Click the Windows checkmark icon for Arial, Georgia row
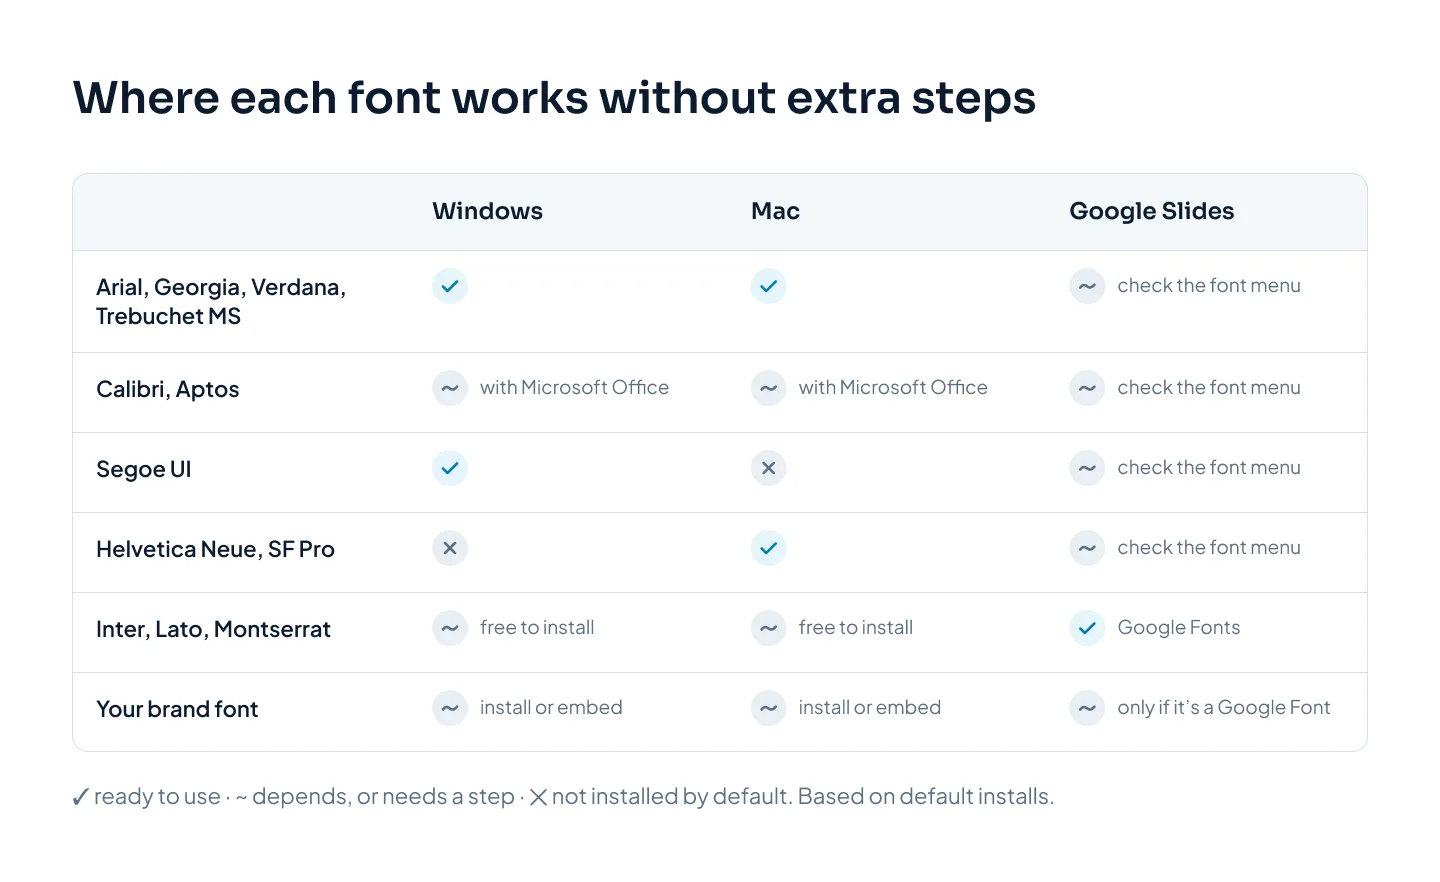 (x=450, y=286)
